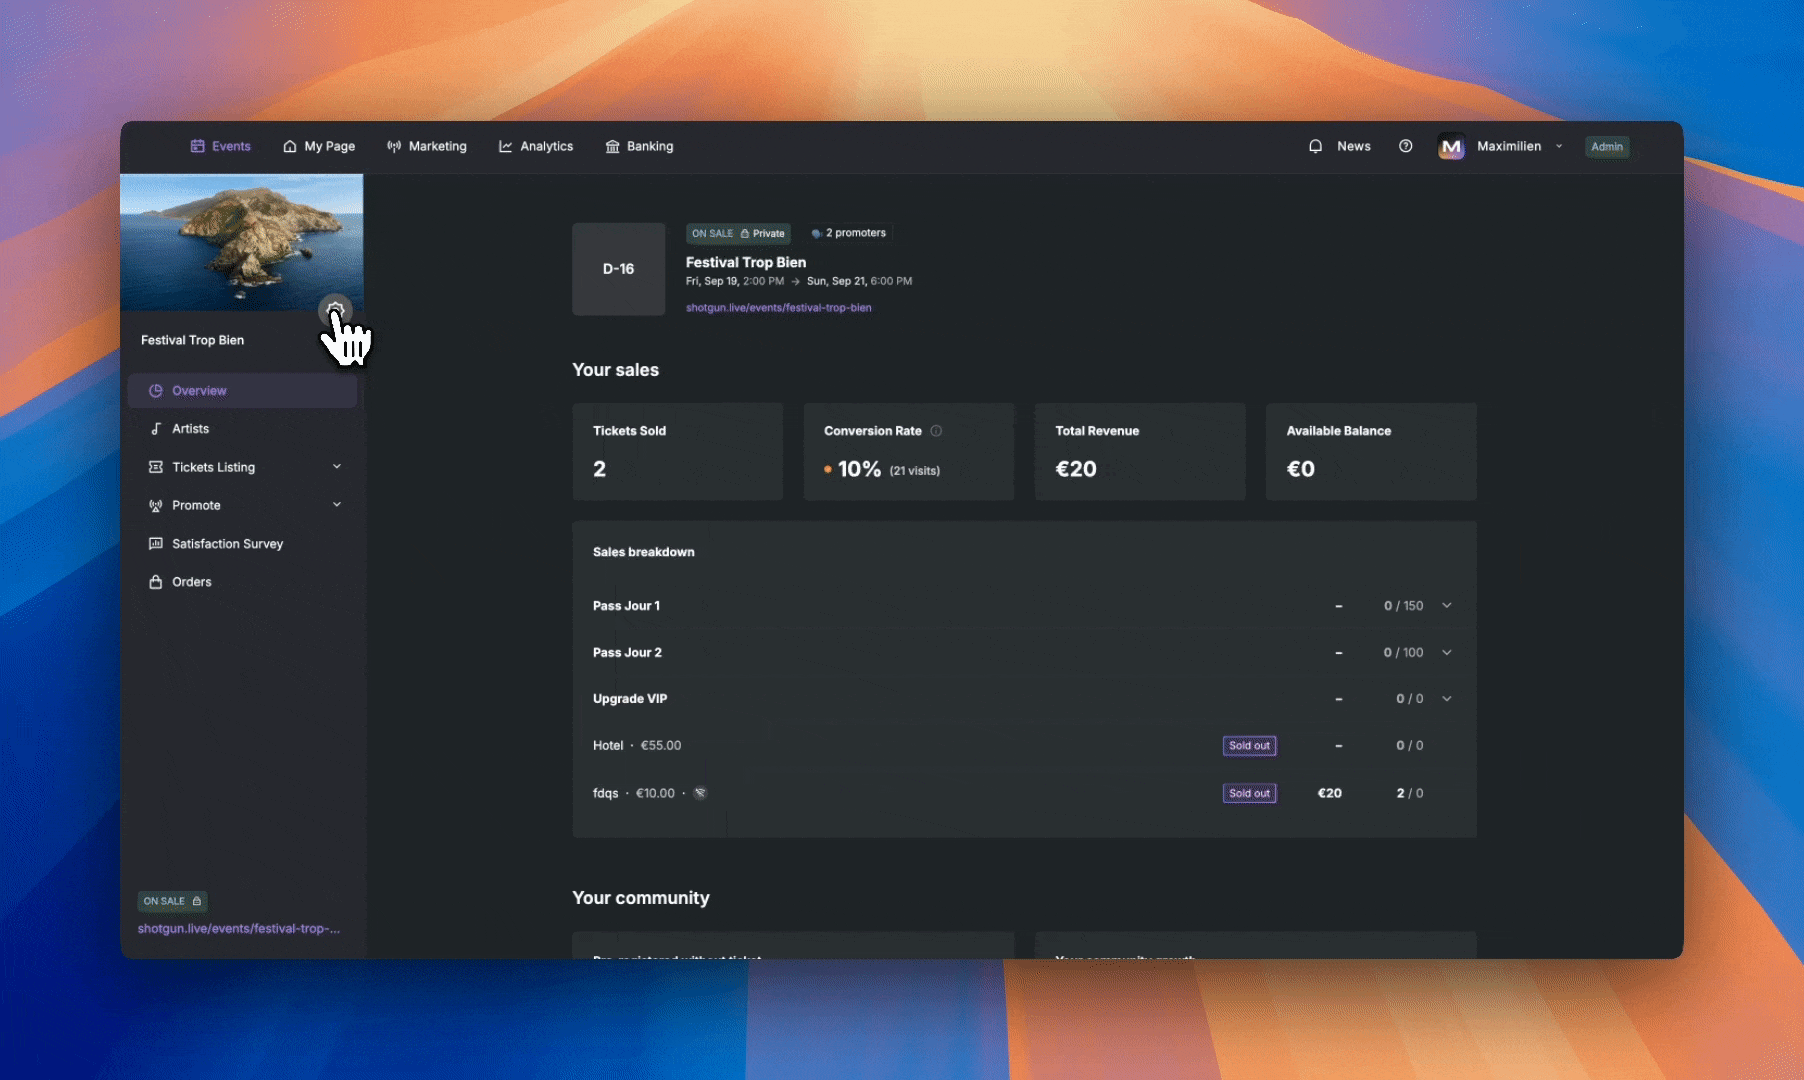Click the event cover image thumbnail
Screen dimensions: 1804x1080
241,242
